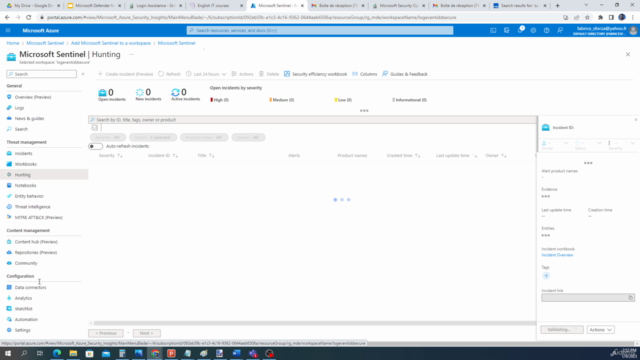640x360 pixels.
Task: Sort by the Last update time column
Action: pos(456,156)
